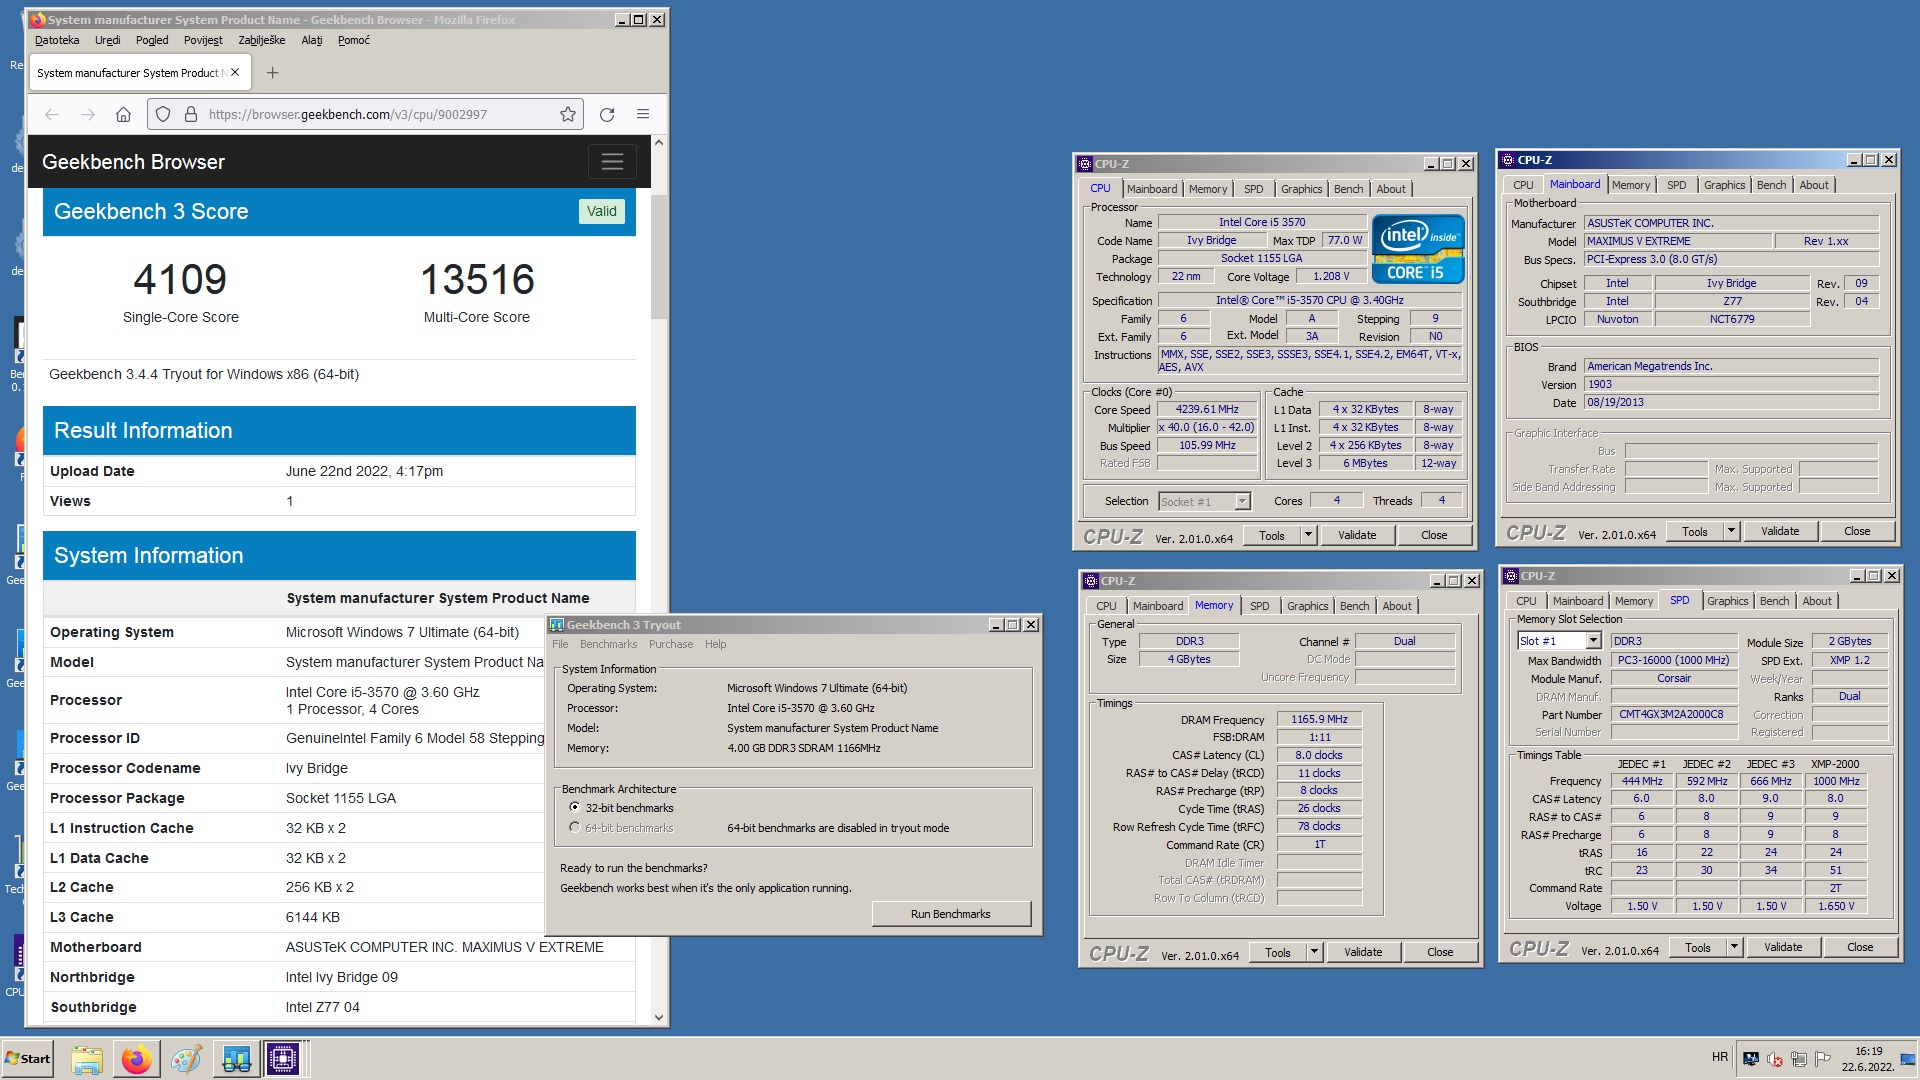Go to Firefox home page icon
Image resolution: width=1920 pixels, height=1080 pixels.
point(123,114)
